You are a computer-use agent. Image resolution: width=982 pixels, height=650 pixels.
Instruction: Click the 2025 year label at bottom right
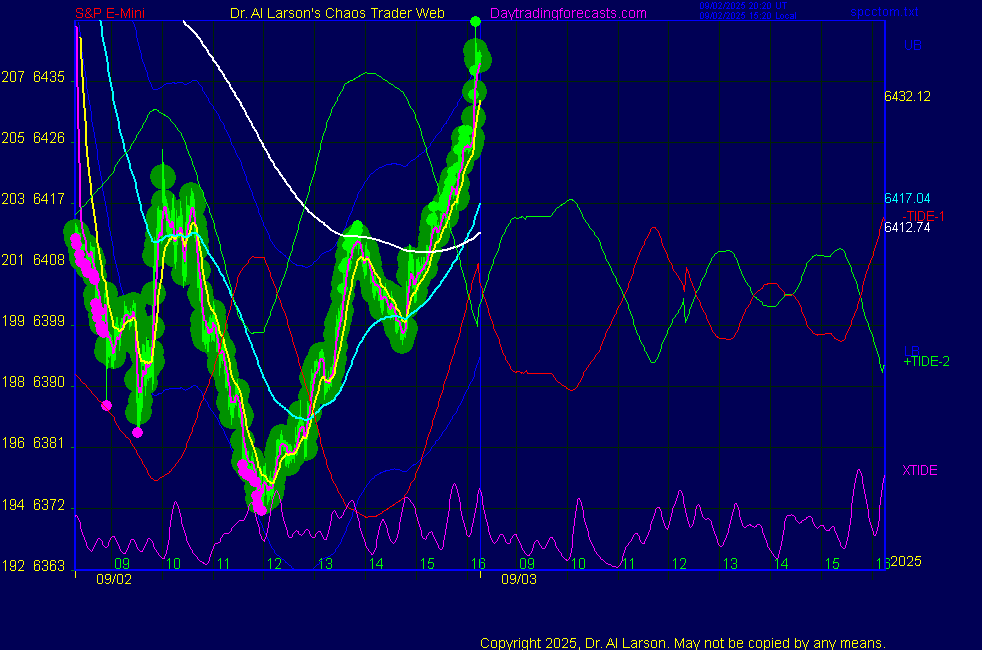[x=906, y=562]
